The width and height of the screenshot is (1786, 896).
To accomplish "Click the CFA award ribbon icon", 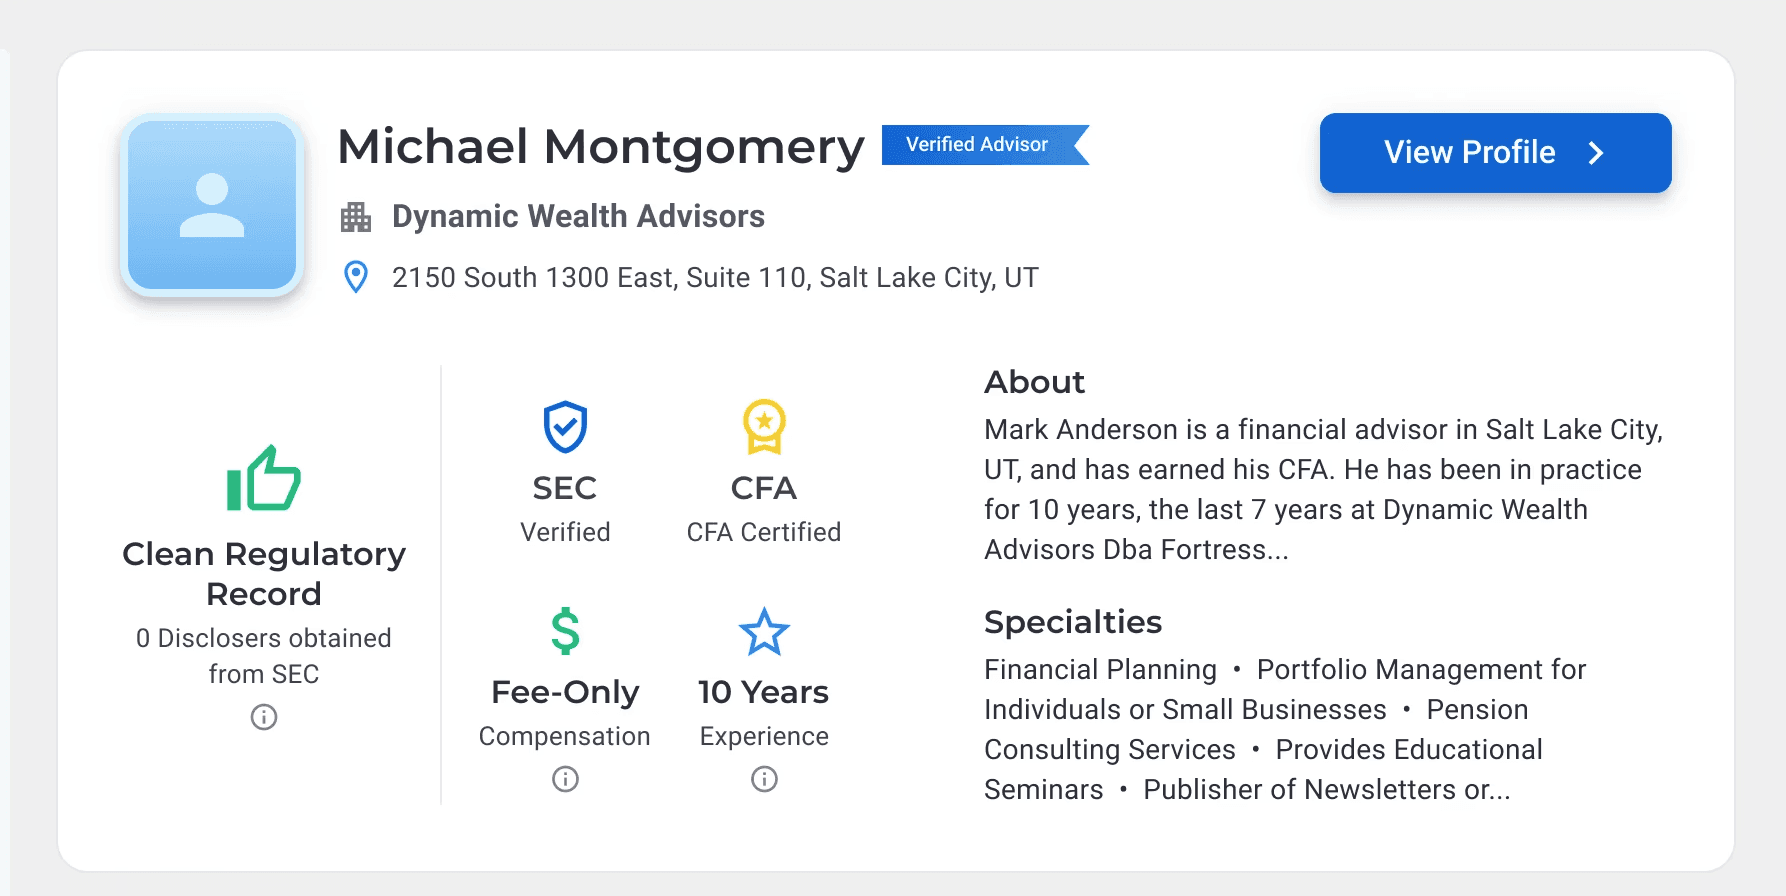I will click(x=764, y=428).
